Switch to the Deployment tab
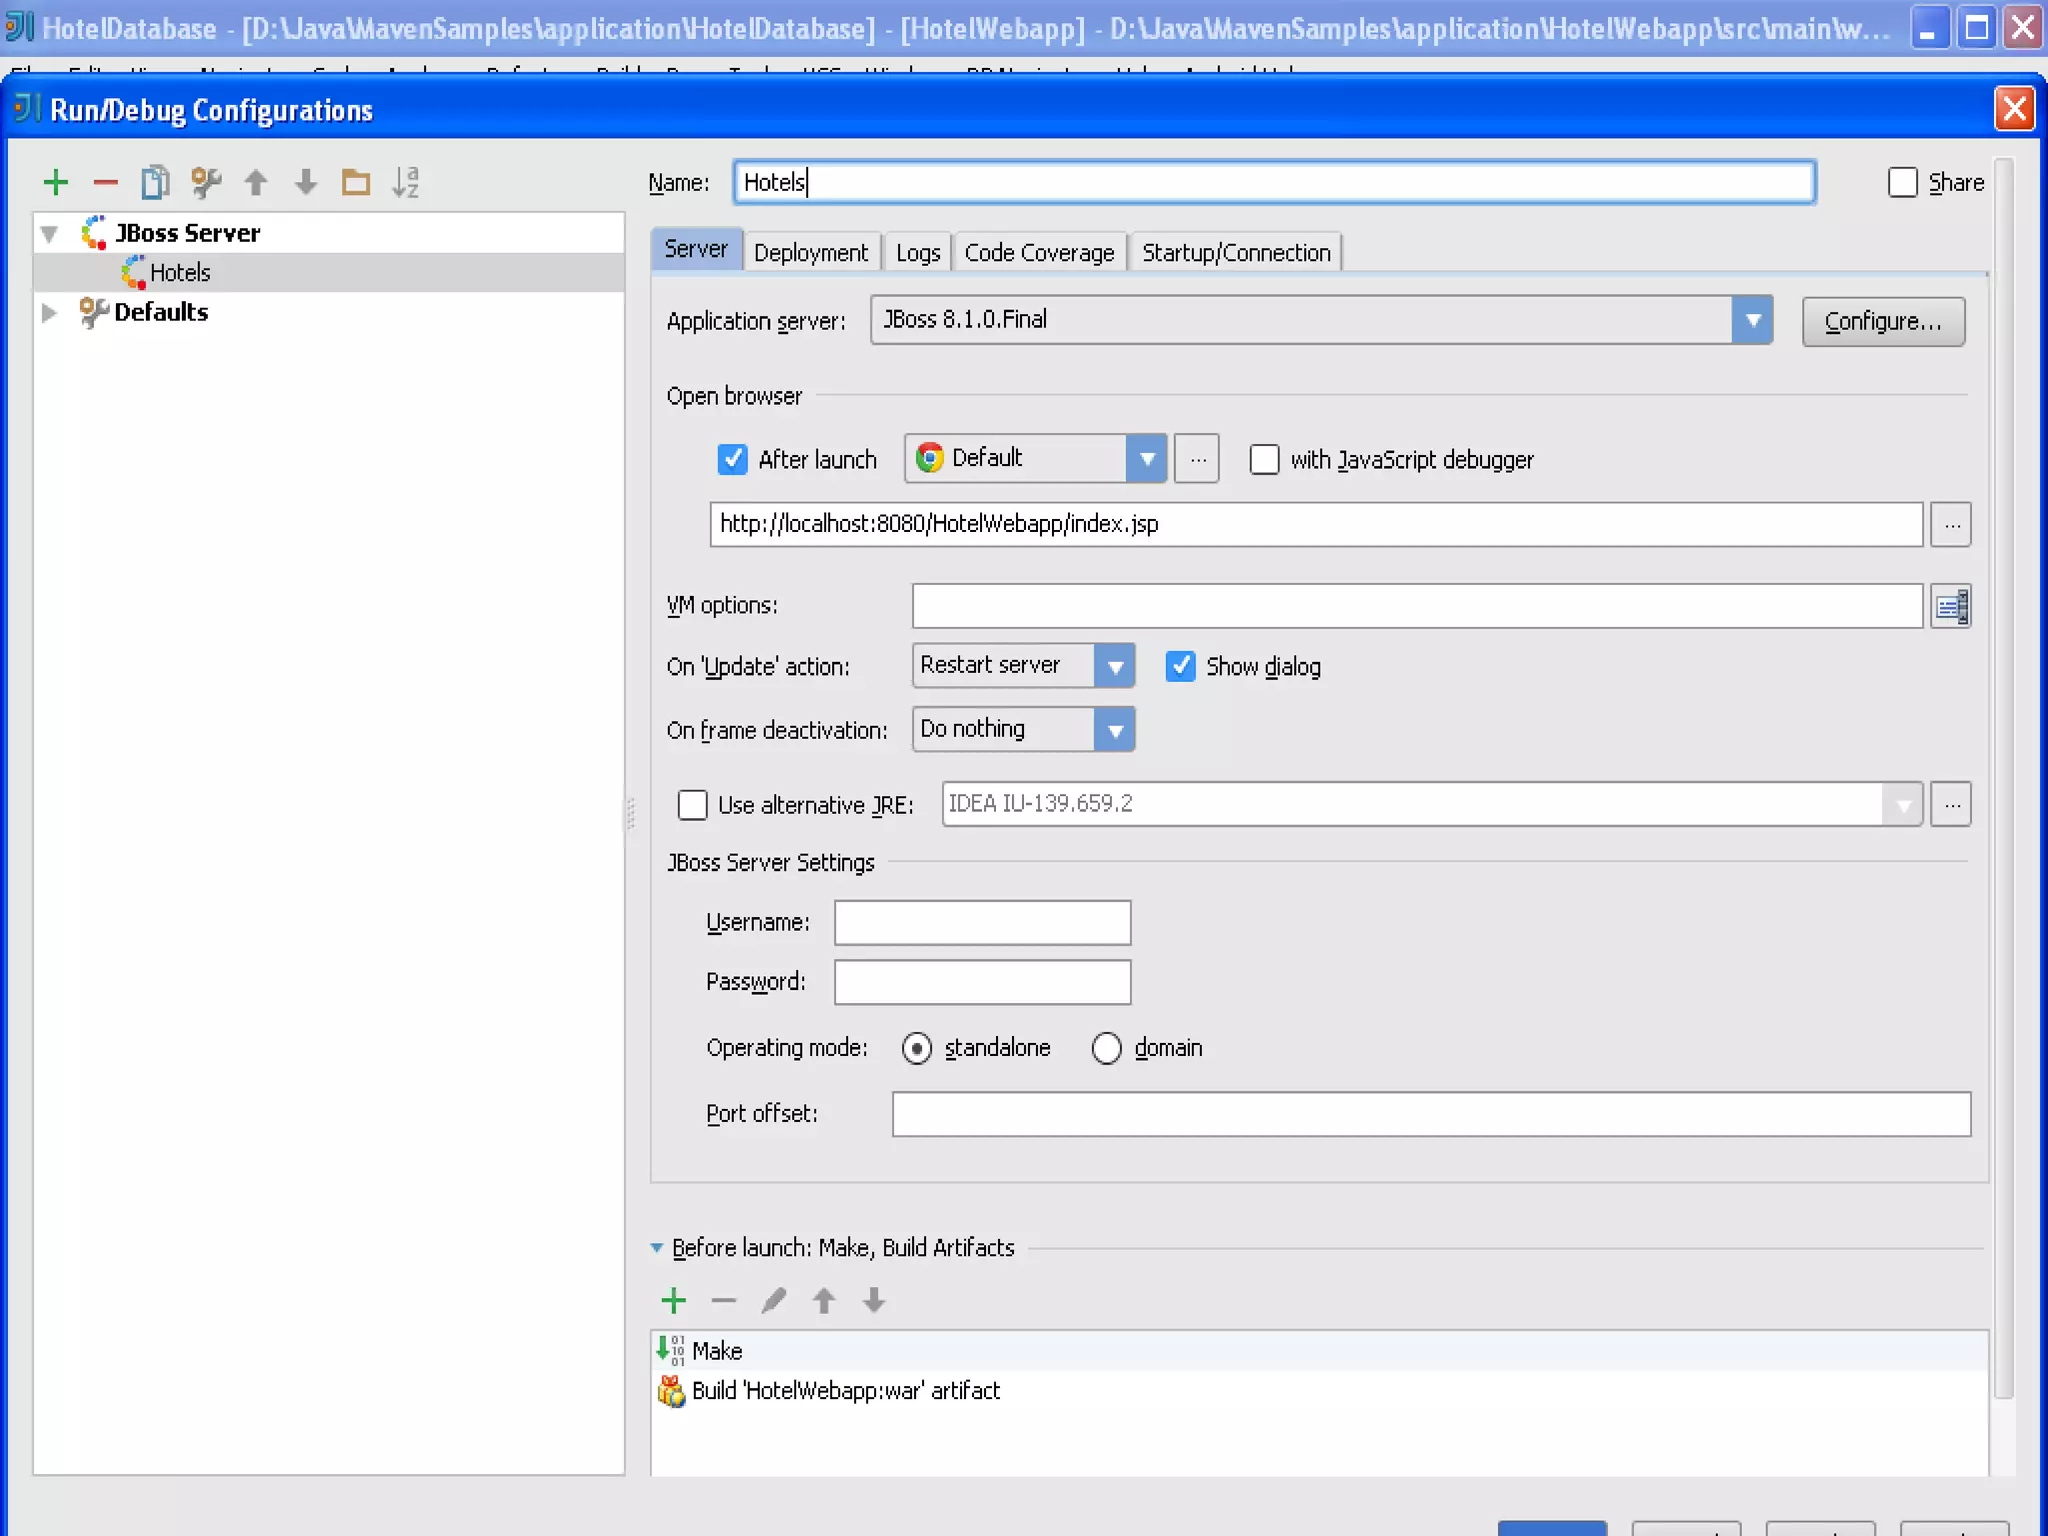2048x1536 pixels. point(811,253)
